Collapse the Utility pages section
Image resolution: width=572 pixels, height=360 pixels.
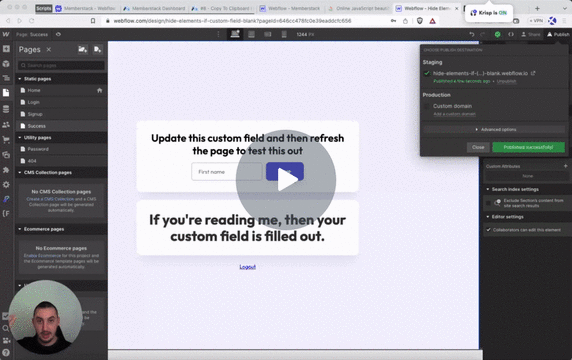[20, 138]
